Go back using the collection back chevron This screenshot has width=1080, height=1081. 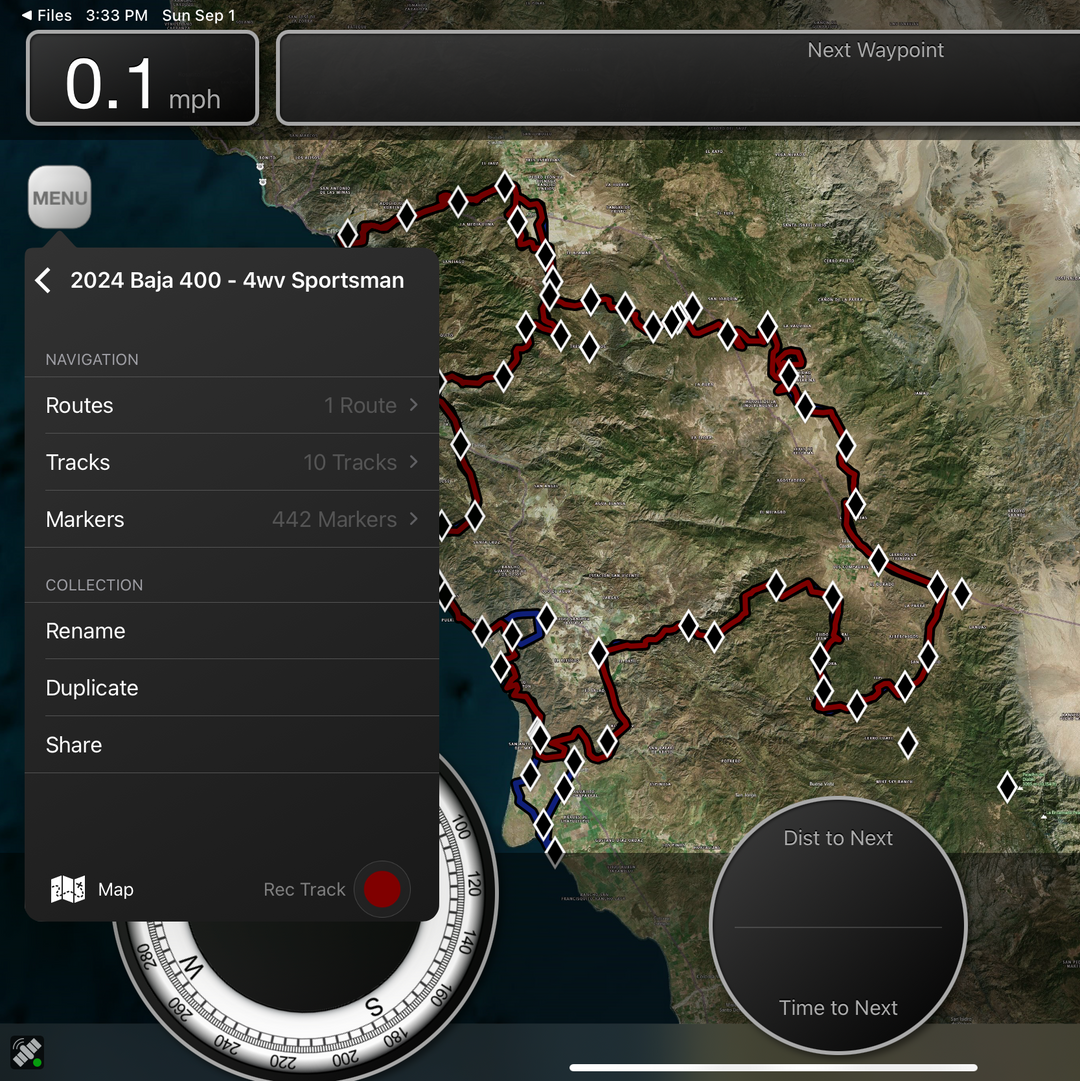click(x=43, y=280)
